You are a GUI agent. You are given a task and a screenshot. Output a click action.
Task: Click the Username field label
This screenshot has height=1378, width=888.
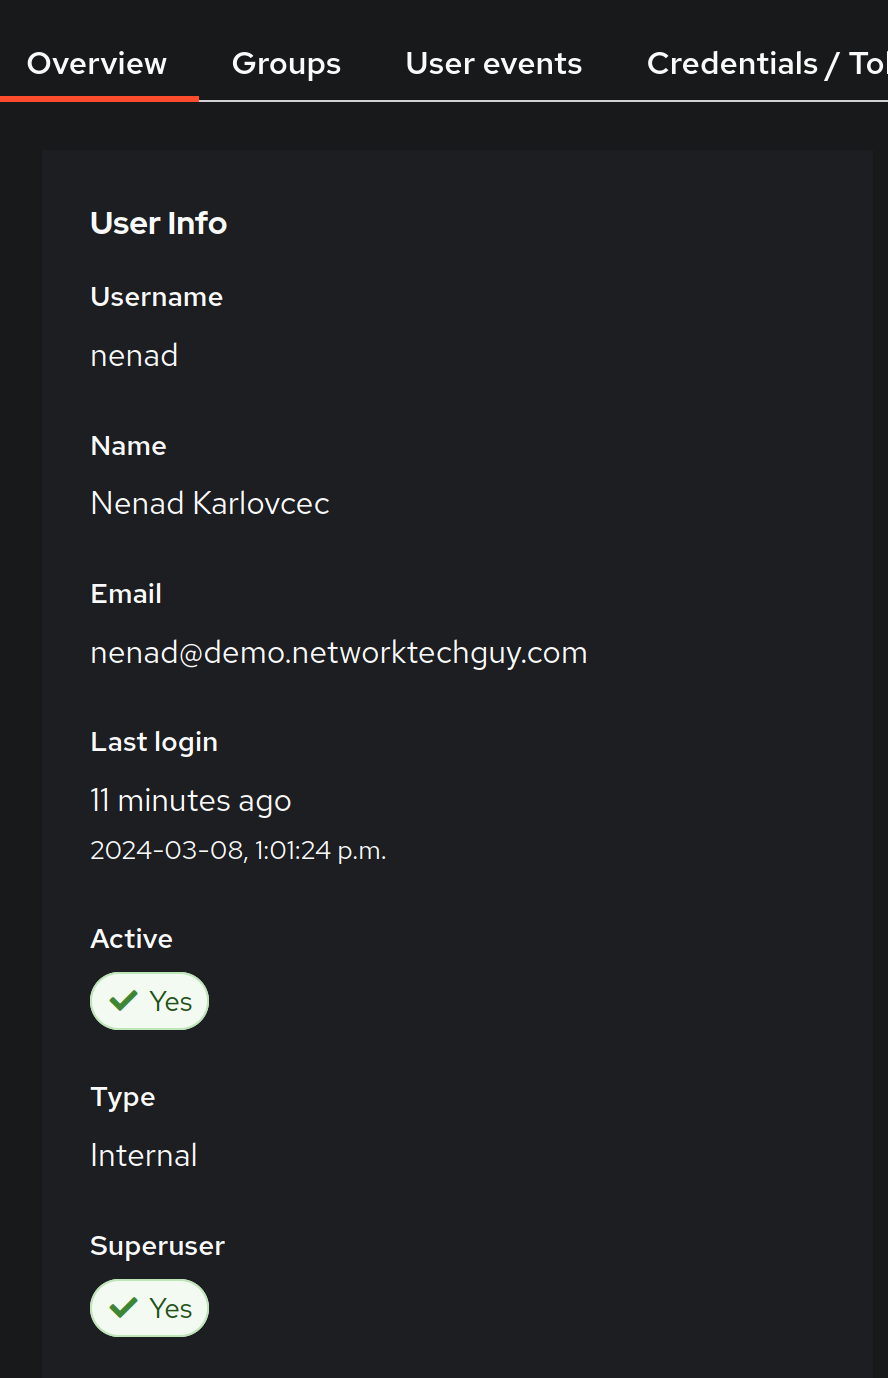click(x=157, y=297)
